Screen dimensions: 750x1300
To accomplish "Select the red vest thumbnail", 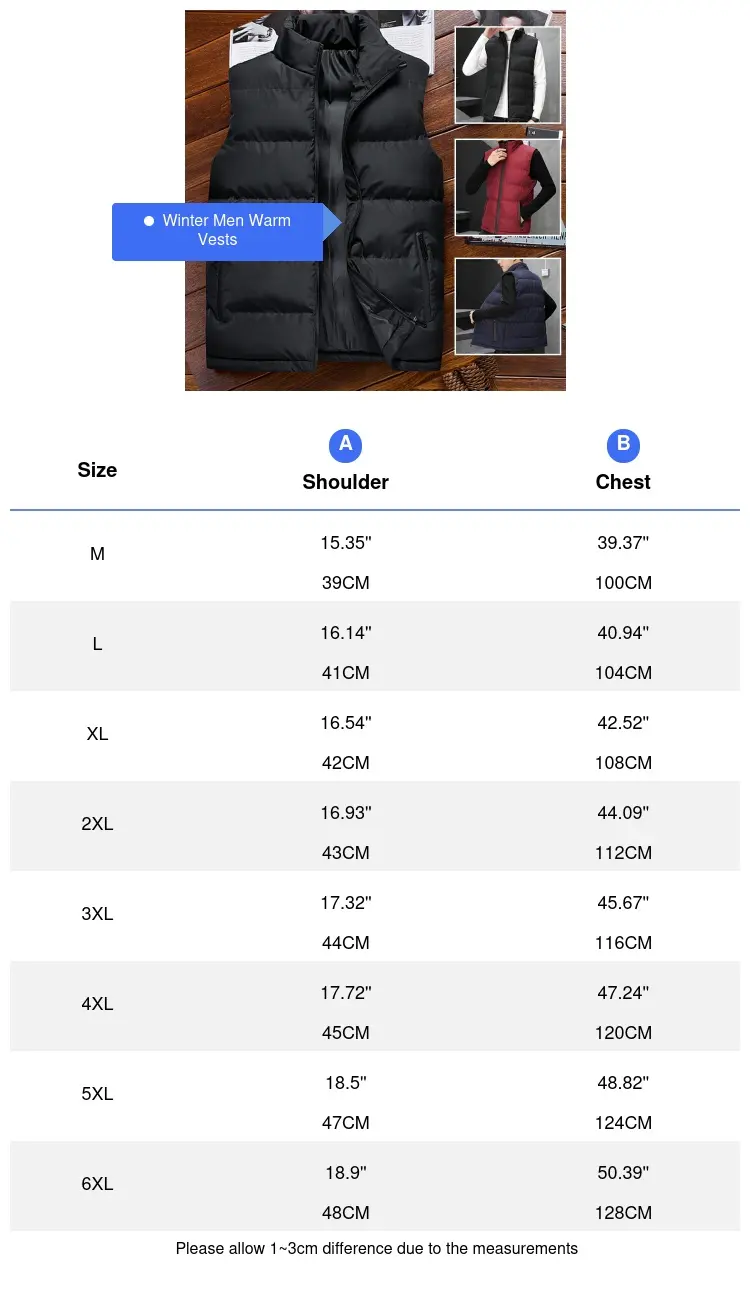I will click(x=508, y=188).
